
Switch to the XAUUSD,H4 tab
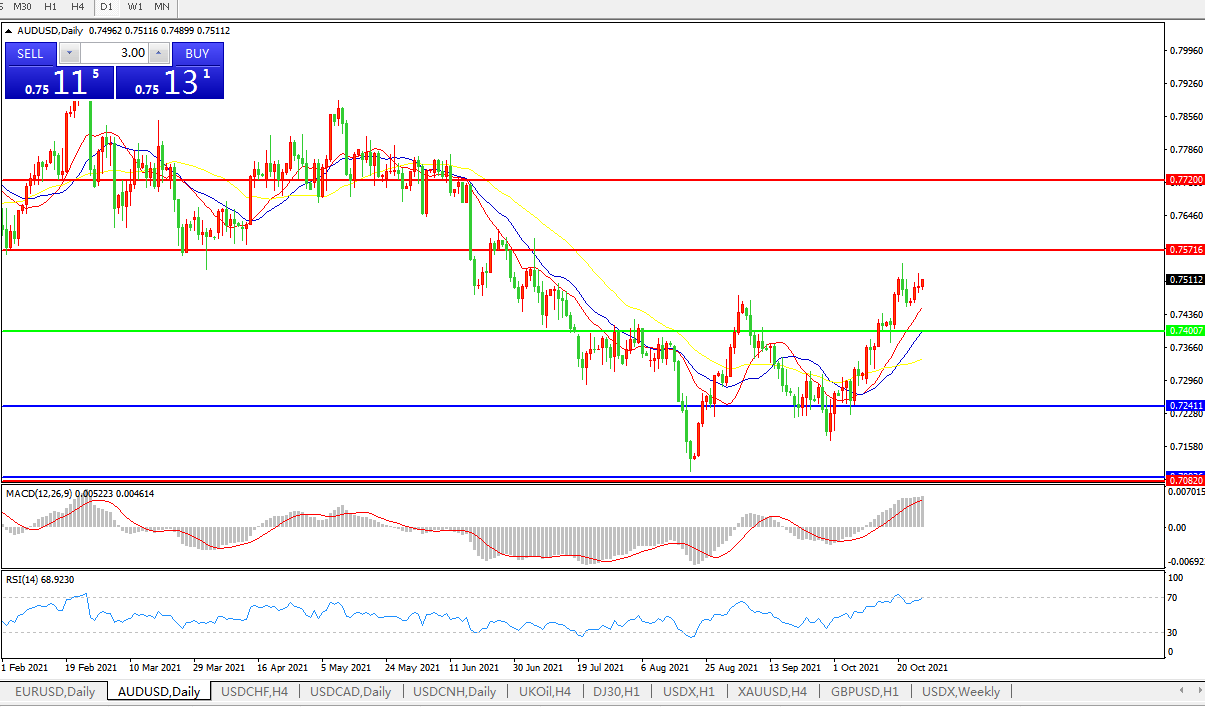773,692
